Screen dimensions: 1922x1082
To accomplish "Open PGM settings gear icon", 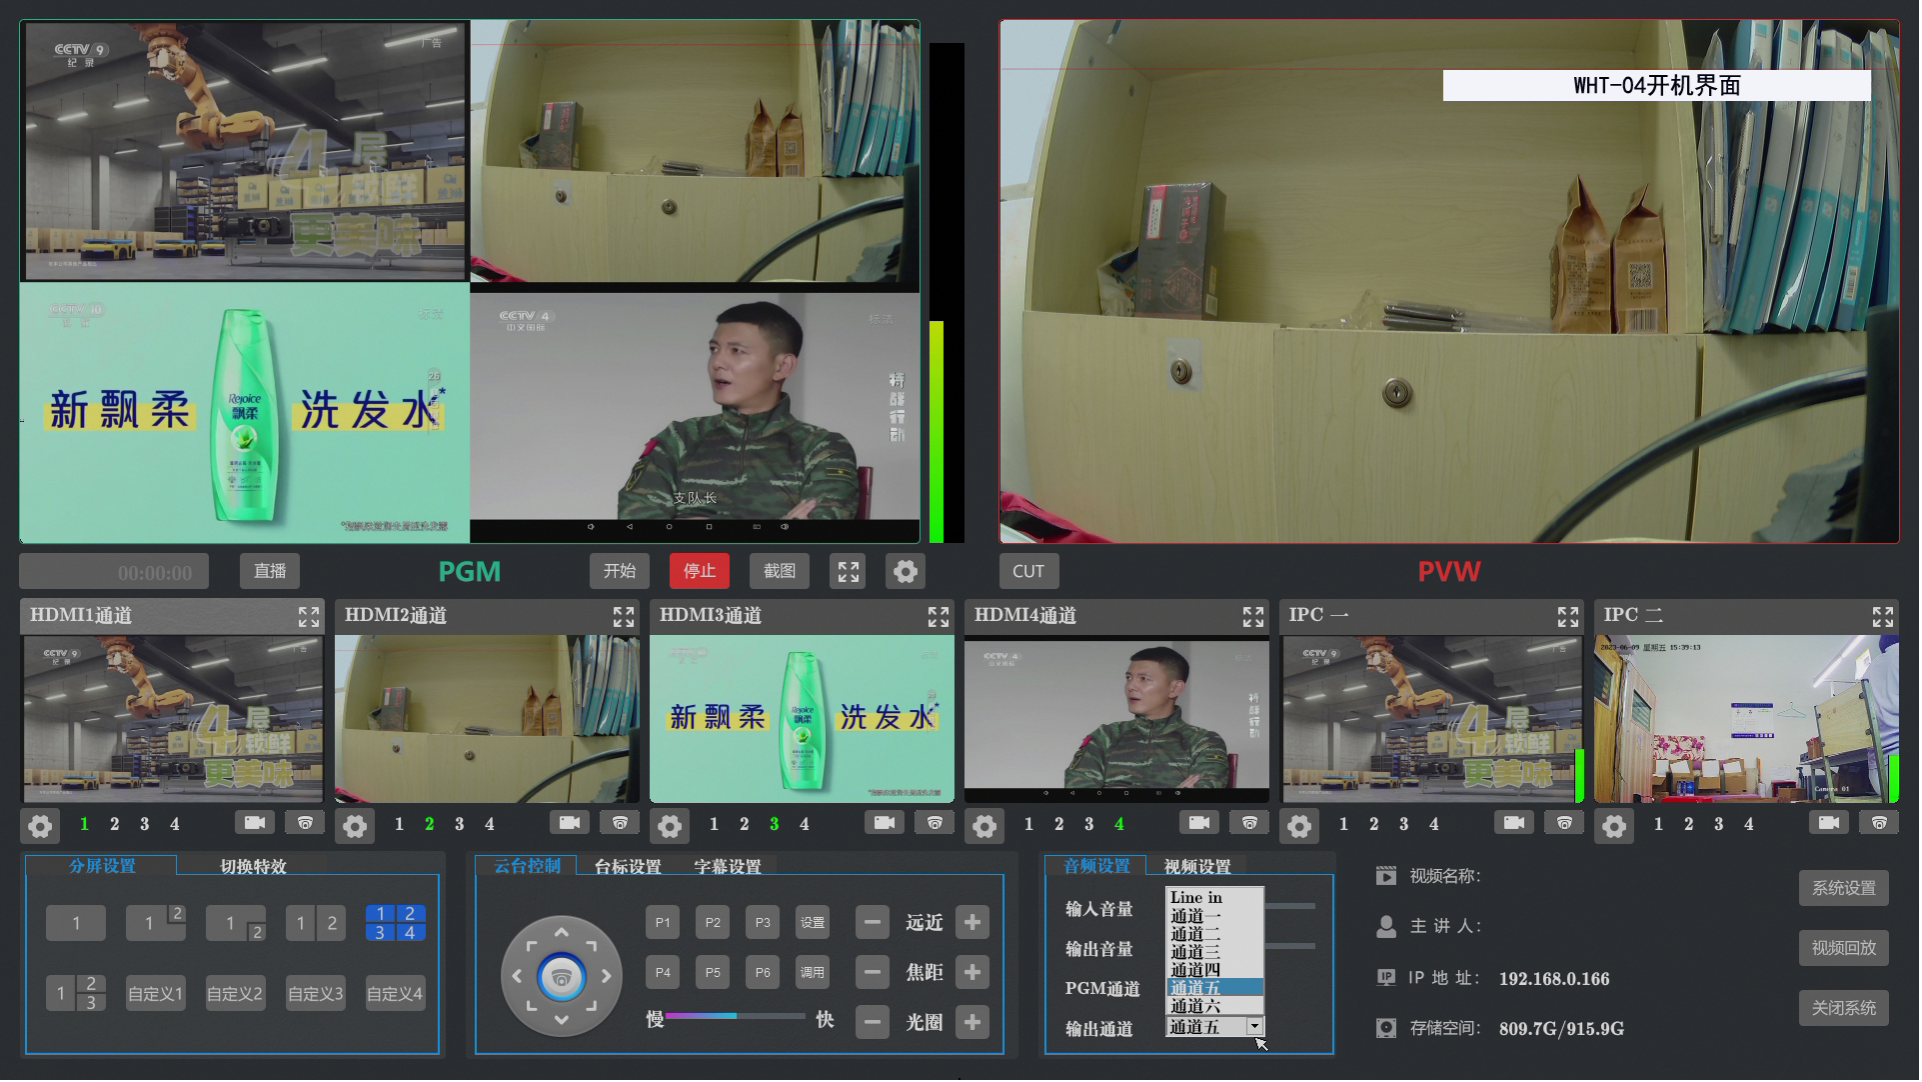I will 905,571.
